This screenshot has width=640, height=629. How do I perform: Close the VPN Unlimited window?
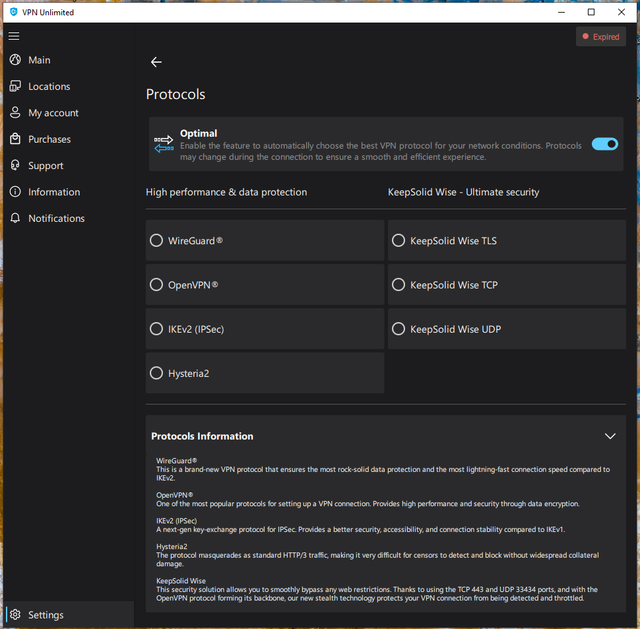click(621, 12)
